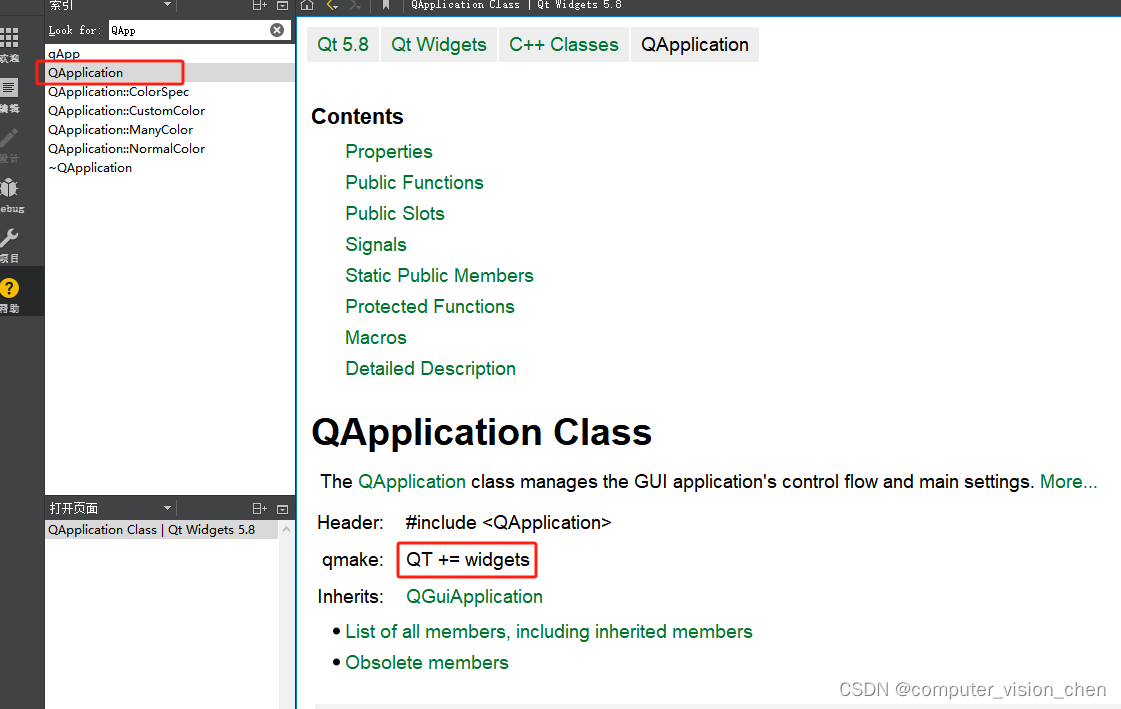
Task: Open the QGuiApplication inherits link
Action: pos(474,597)
